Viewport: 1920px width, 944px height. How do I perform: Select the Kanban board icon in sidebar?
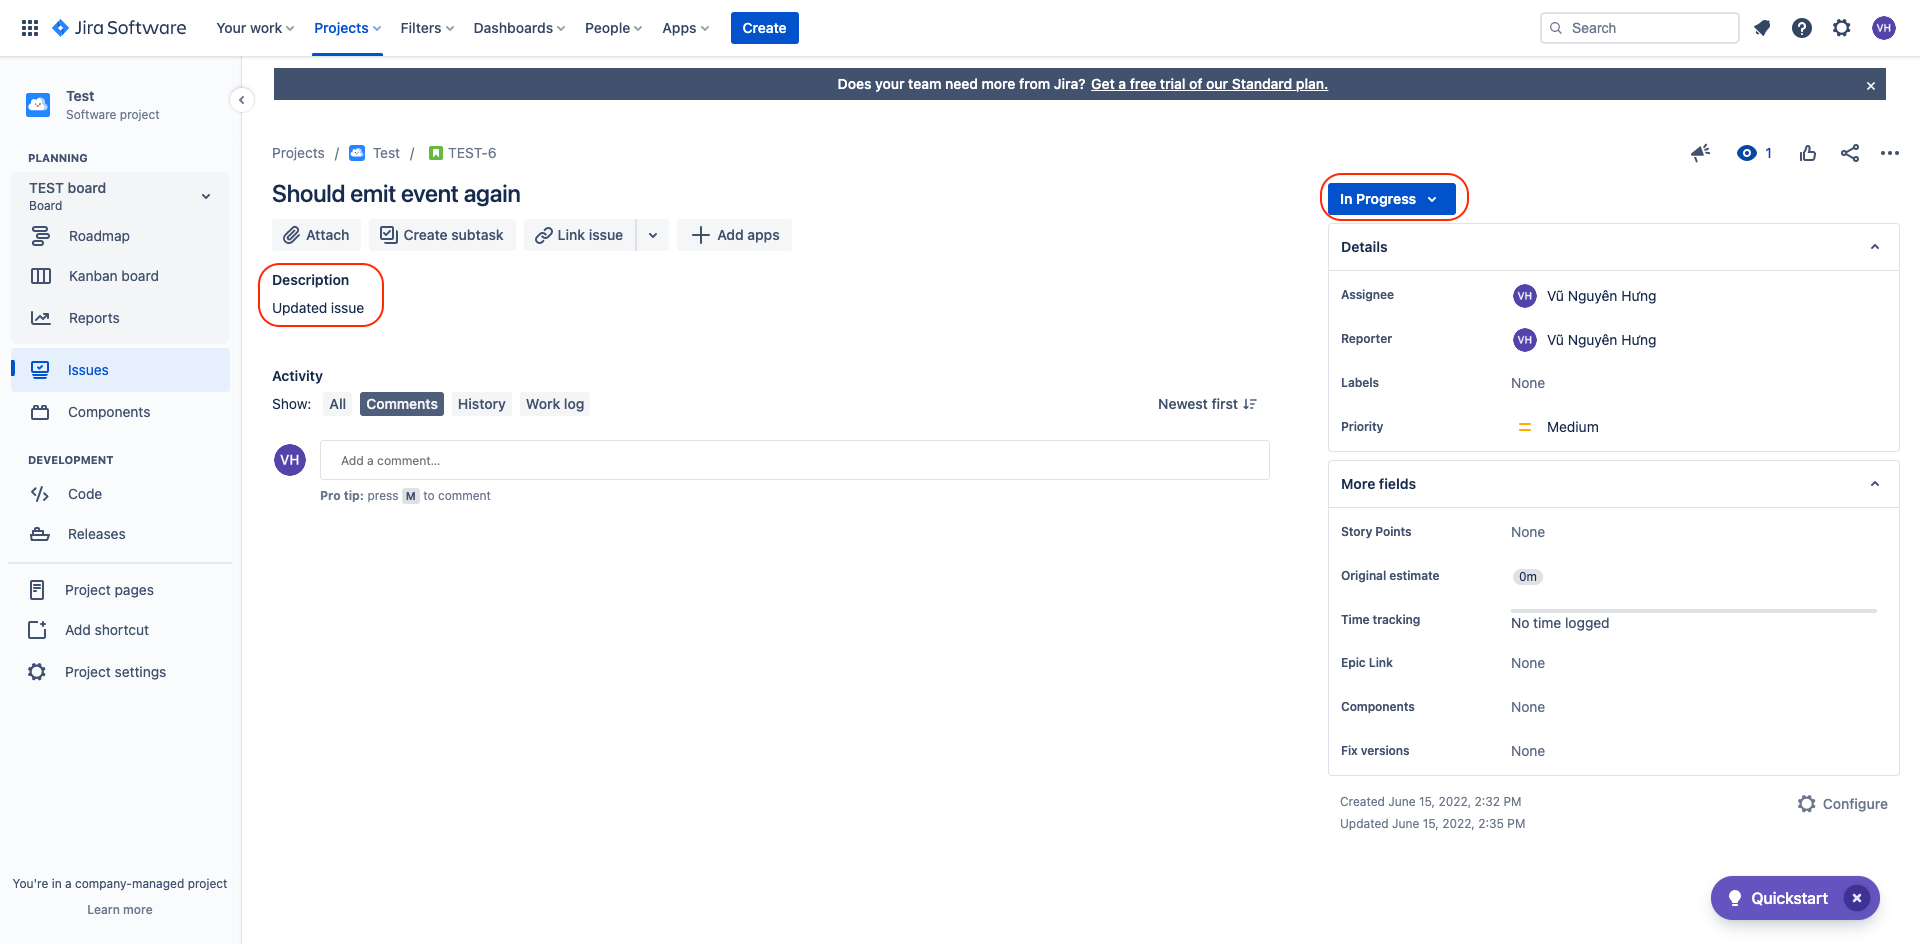click(40, 276)
